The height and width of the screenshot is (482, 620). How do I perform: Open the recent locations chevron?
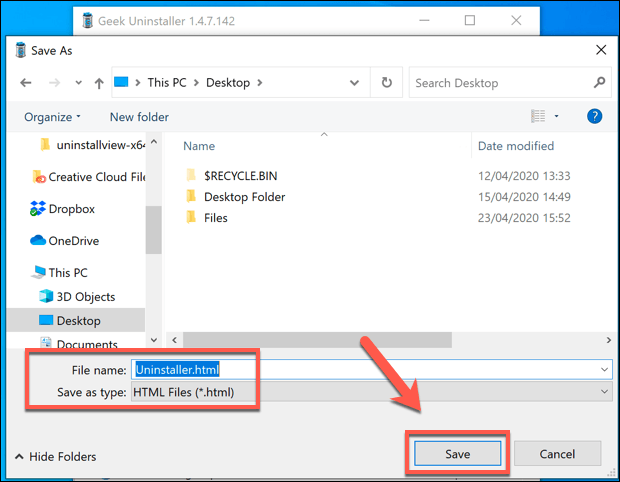[79, 83]
